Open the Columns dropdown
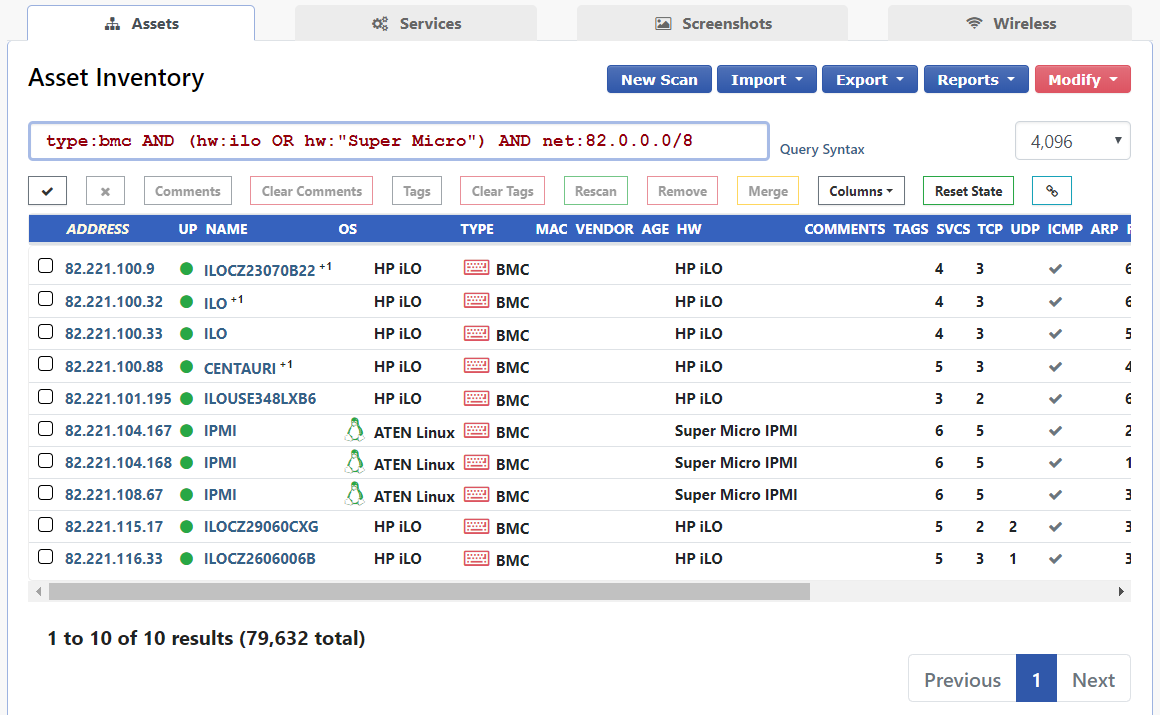The height and width of the screenshot is (715, 1160). [x=861, y=190]
